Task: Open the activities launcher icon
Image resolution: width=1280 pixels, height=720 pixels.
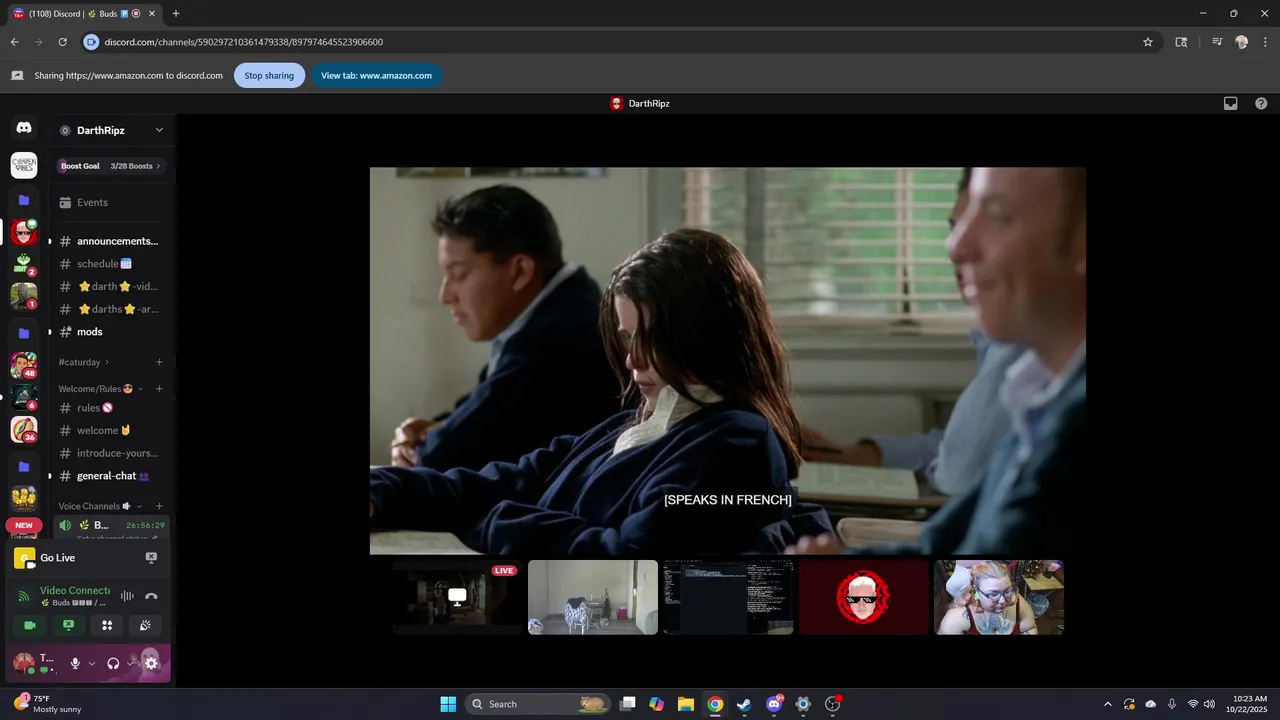Action: tap(107, 625)
